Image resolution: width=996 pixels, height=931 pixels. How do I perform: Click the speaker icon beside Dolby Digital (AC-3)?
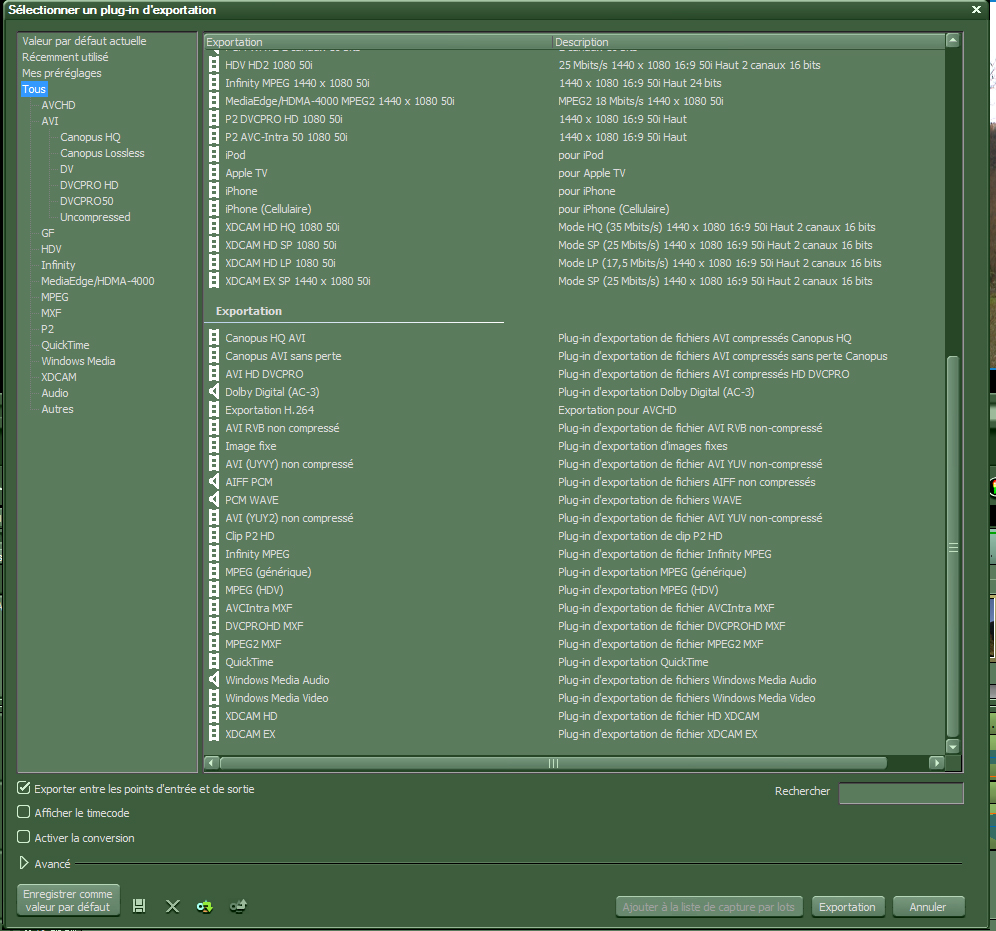[x=214, y=392]
